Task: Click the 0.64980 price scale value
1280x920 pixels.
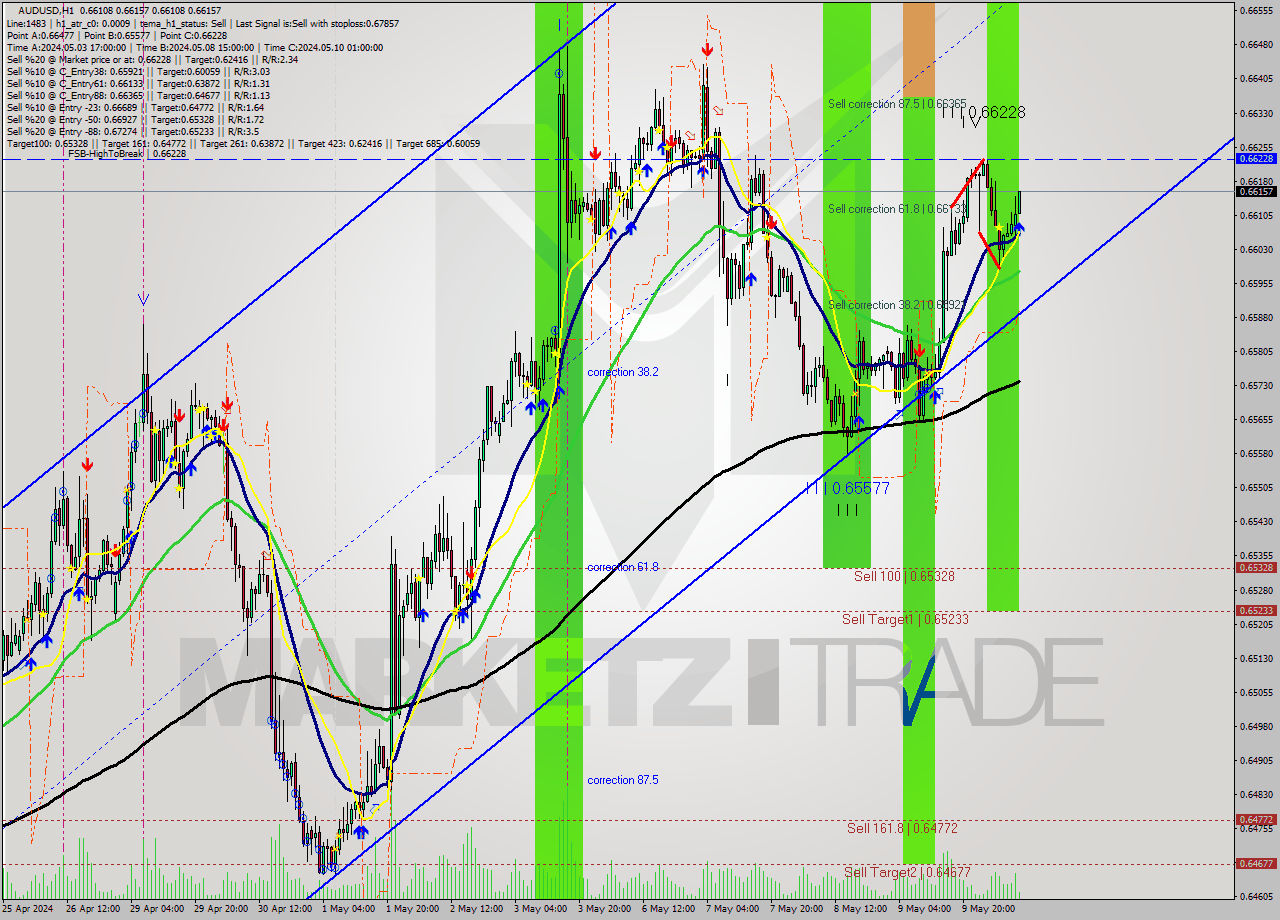Action: [x=1255, y=726]
